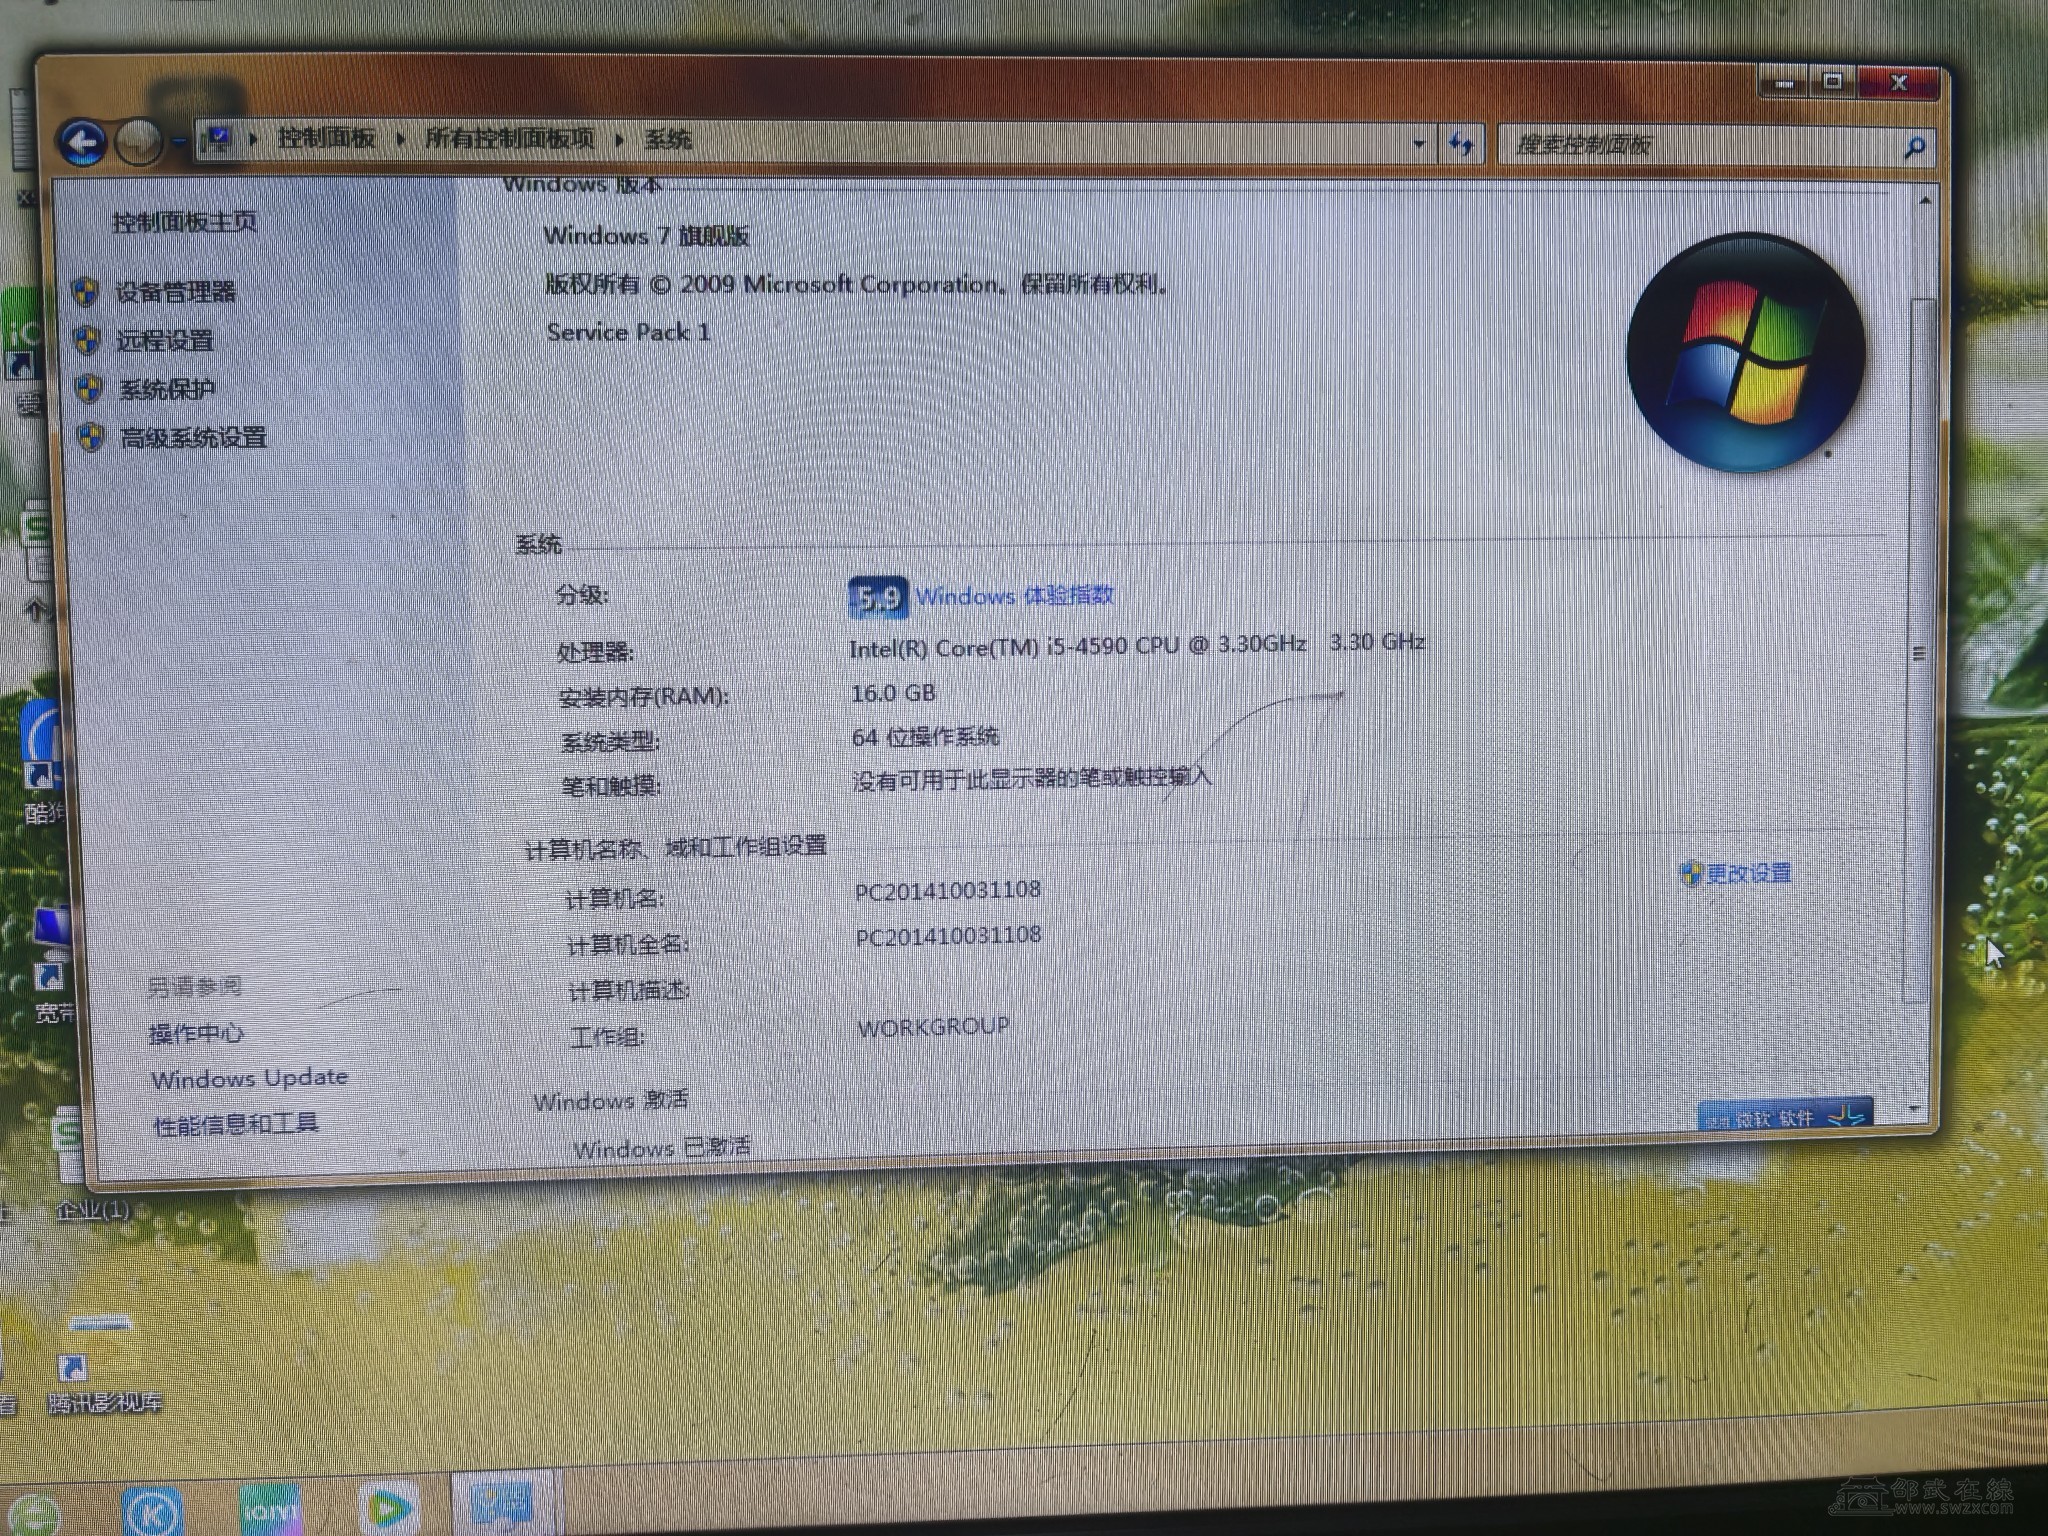2048x1536 pixels.
Task: Select 所有控制面板项 in the breadcrumb
Action: tap(509, 138)
